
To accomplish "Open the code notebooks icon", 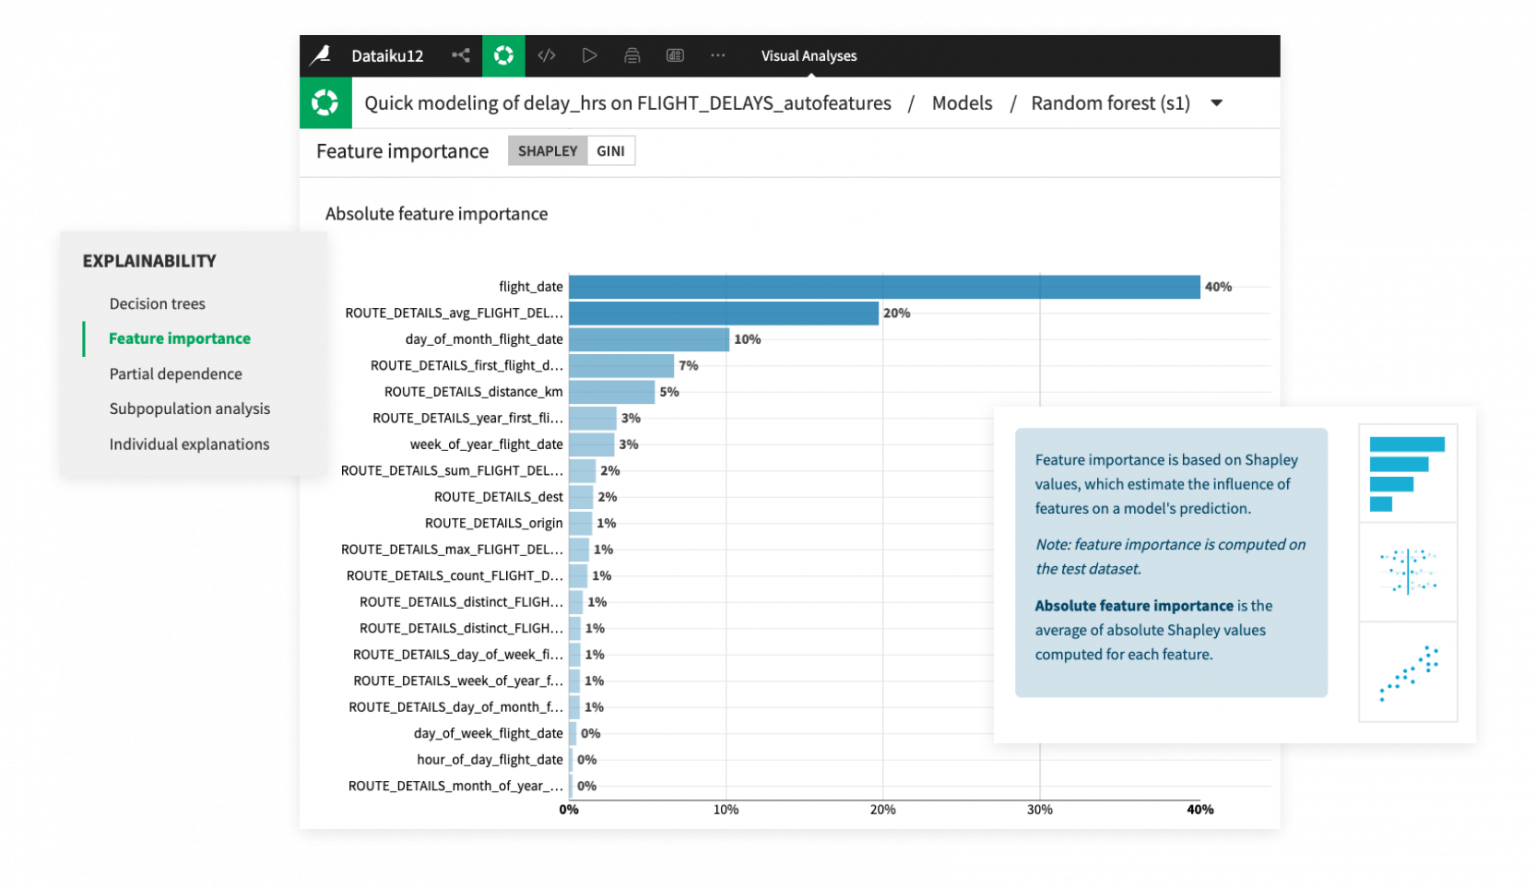I will pos(546,55).
